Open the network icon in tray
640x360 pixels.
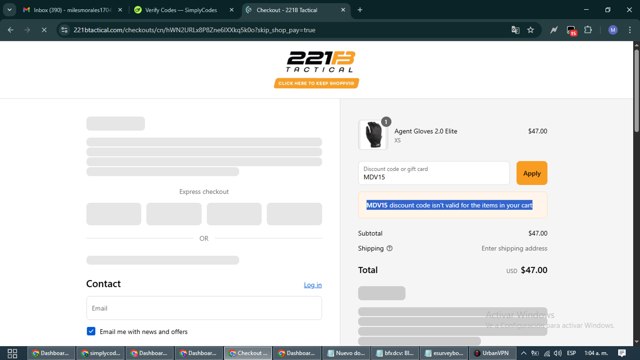click(x=547, y=353)
